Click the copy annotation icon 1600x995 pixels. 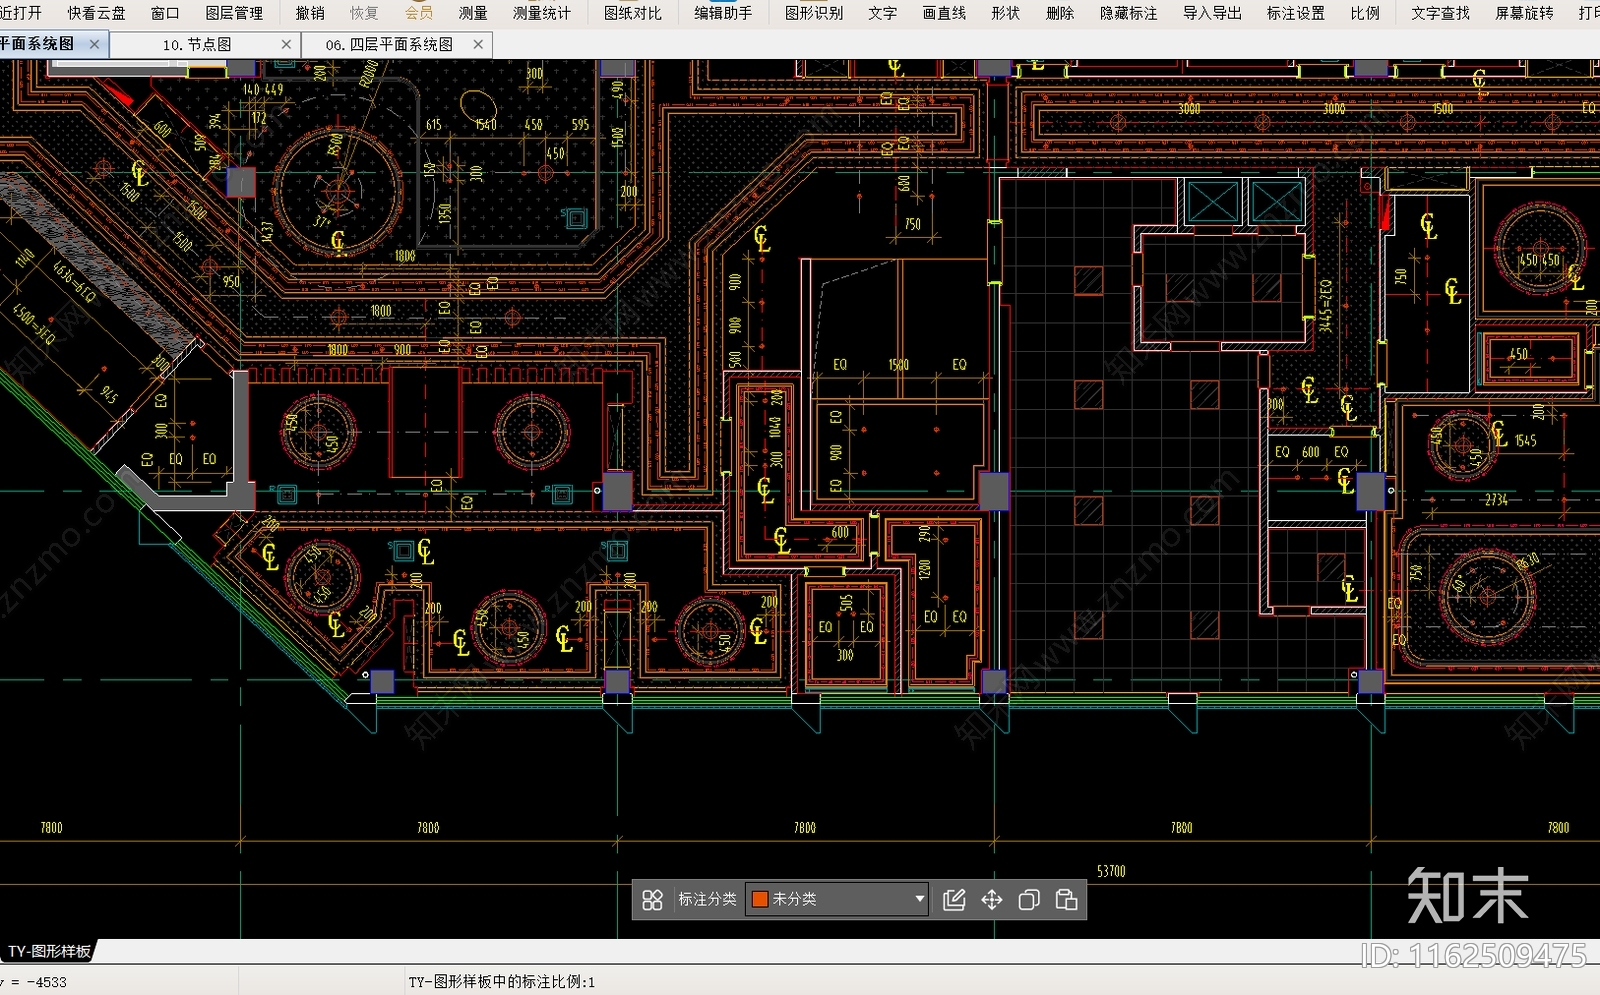[1029, 900]
